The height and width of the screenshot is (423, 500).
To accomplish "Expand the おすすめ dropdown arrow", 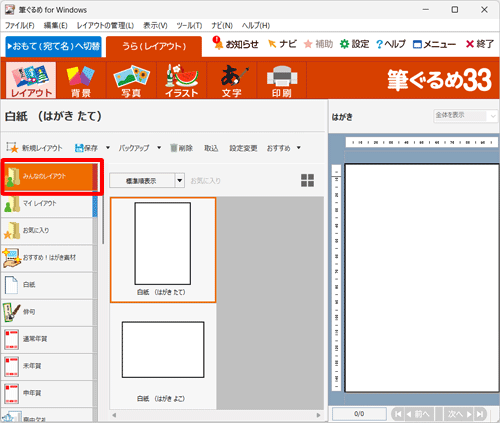I will click(x=299, y=148).
